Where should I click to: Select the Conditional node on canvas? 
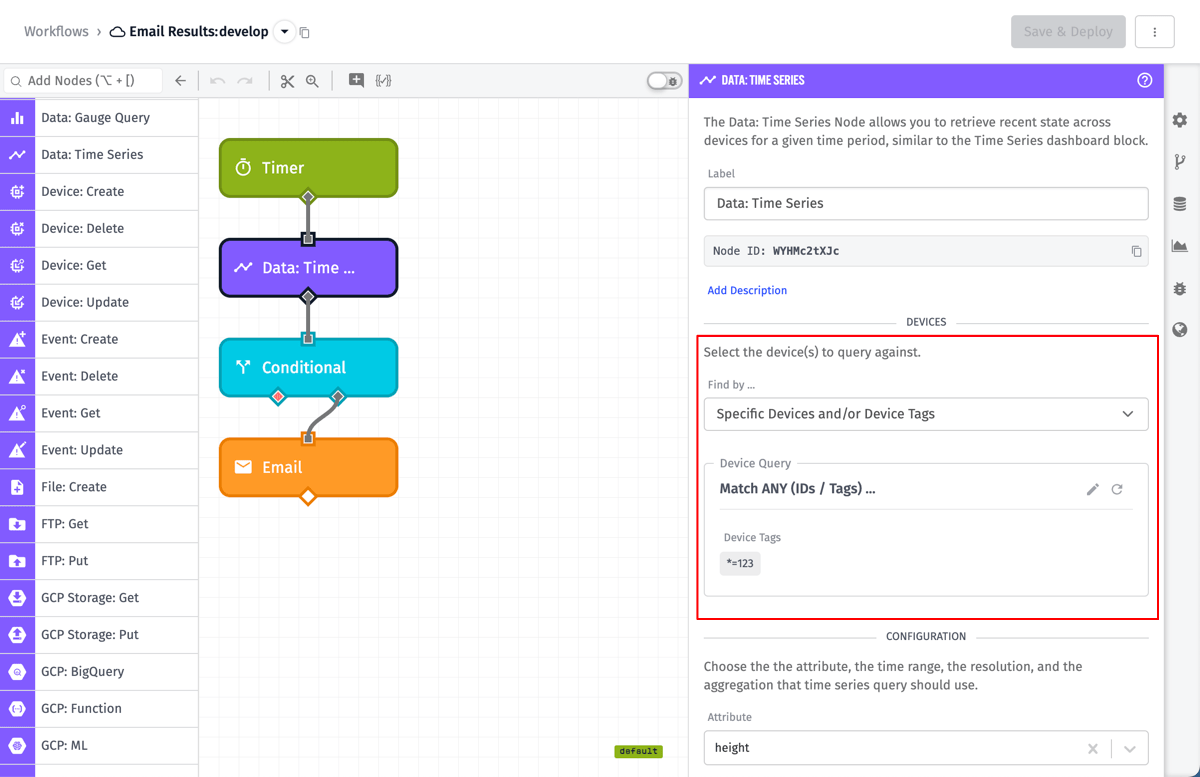[x=308, y=368]
